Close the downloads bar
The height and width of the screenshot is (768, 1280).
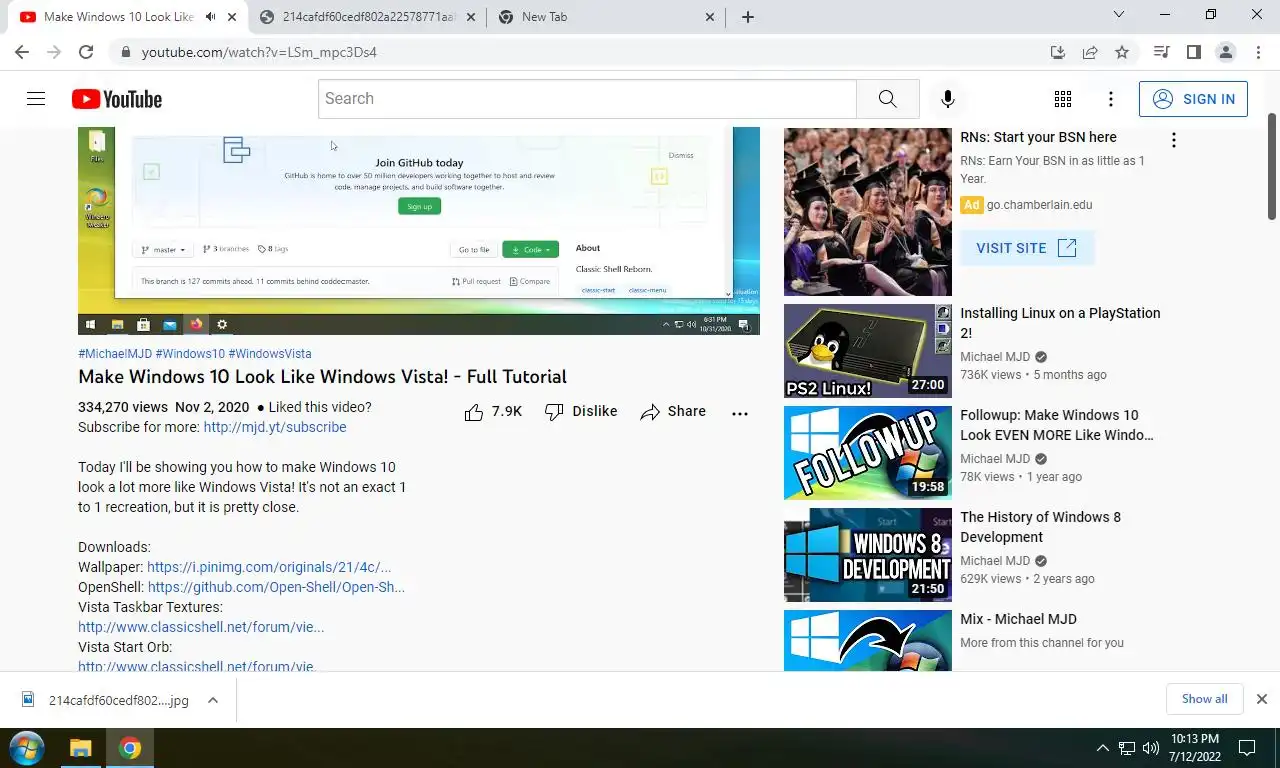pos(1261,699)
